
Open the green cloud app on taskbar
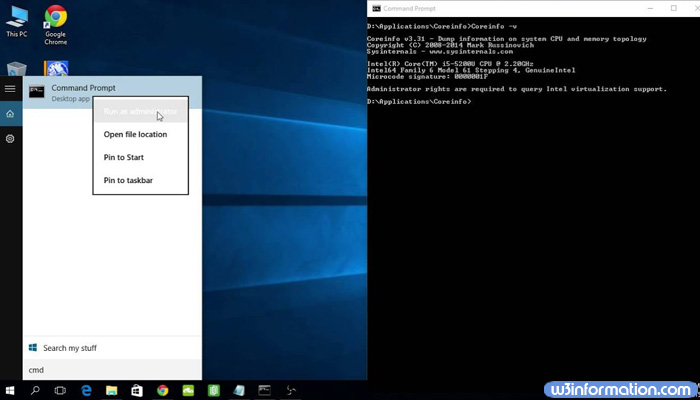(x=188, y=391)
